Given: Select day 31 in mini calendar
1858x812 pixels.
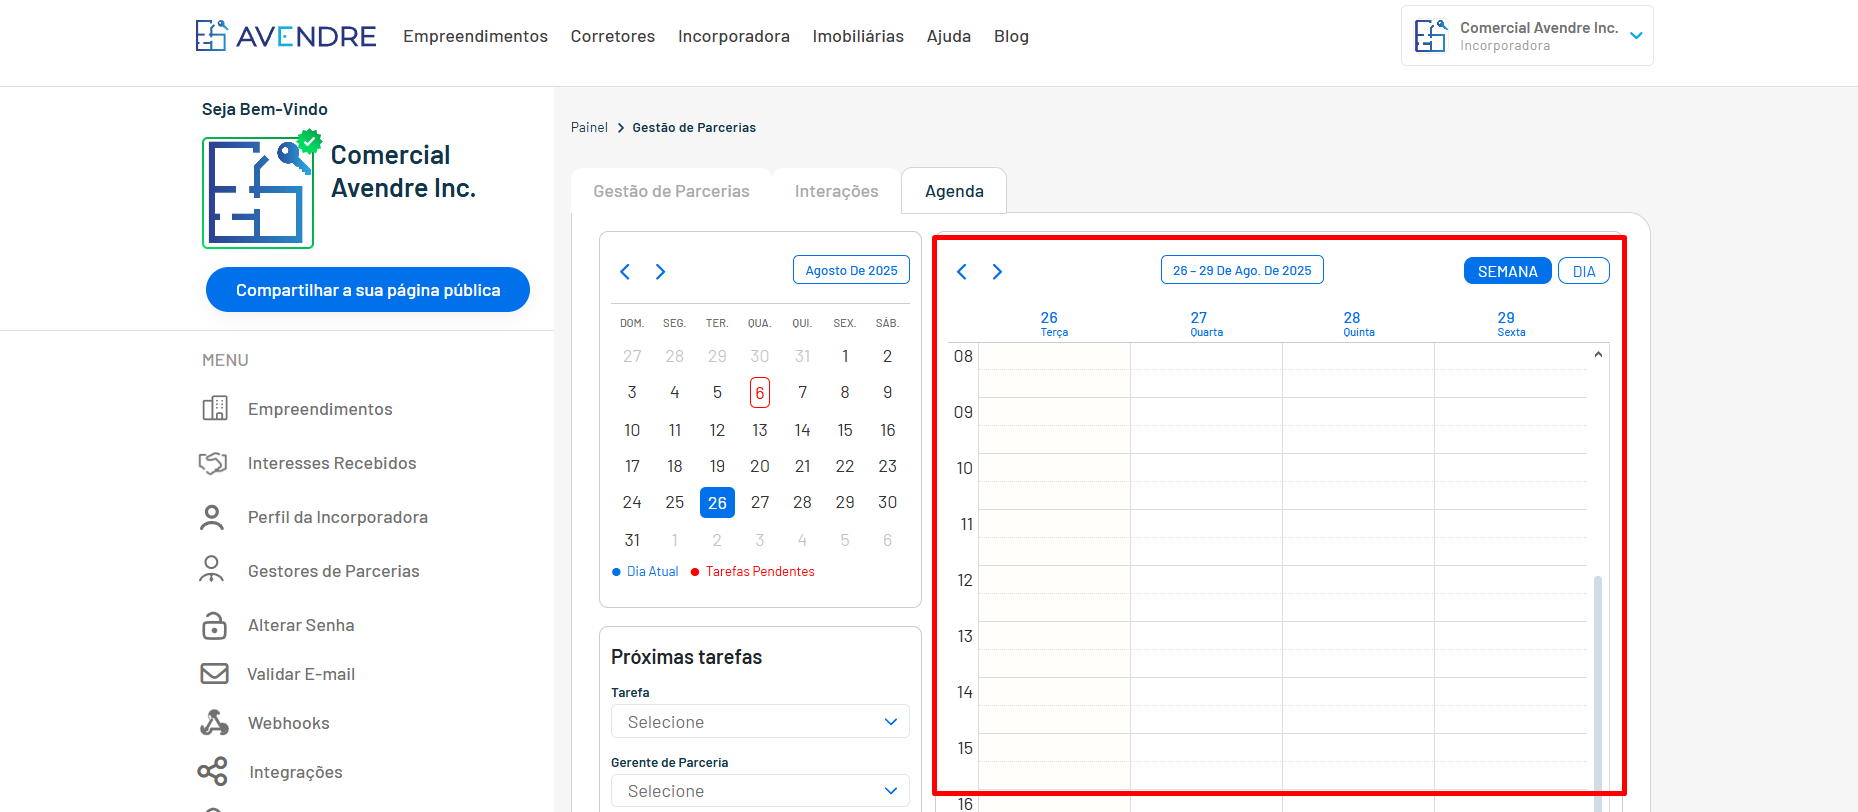Looking at the screenshot, I should point(632,540).
